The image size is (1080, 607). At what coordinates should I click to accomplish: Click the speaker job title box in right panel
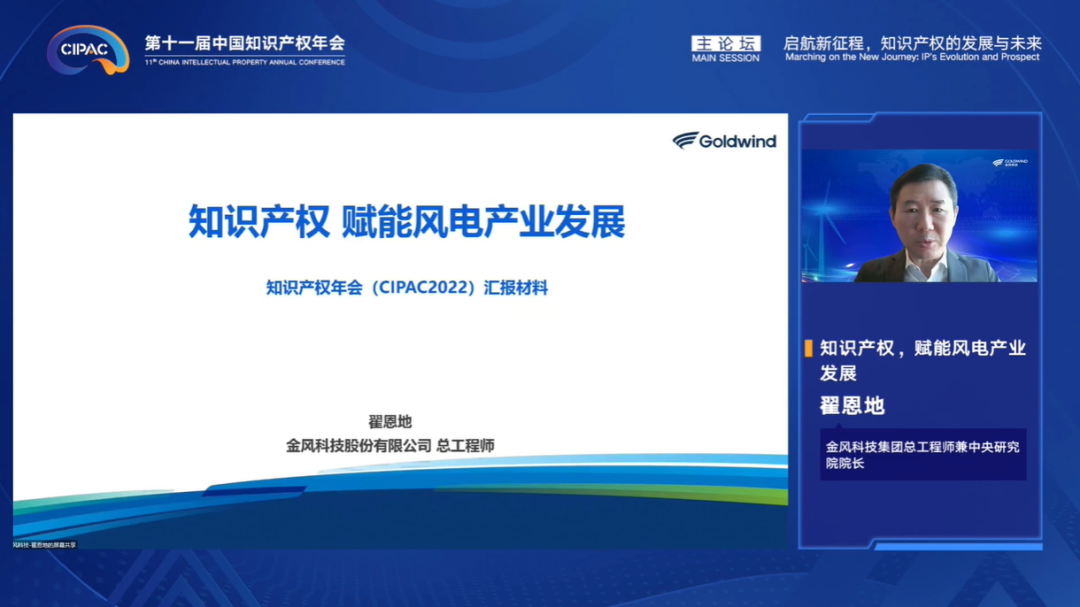pyautogui.click(x=922, y=455)
